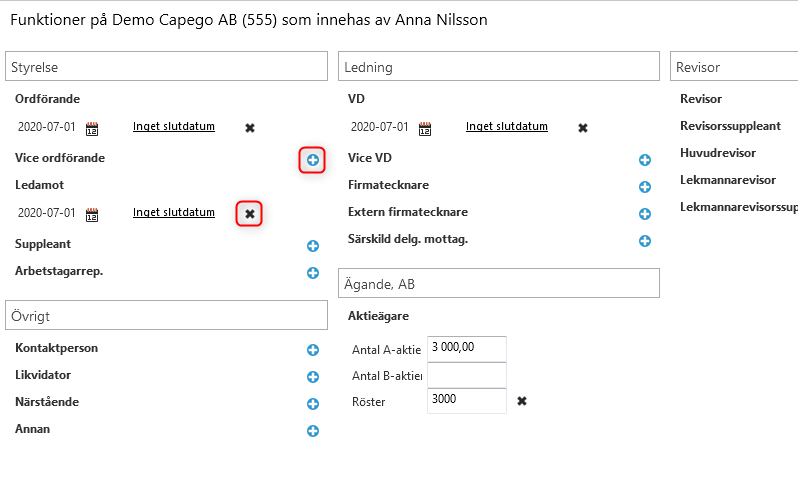Viewport: 798px width, 480px height.
Task: Add Suppleant function
Action: pyautogui.click(x=312, y=246)
